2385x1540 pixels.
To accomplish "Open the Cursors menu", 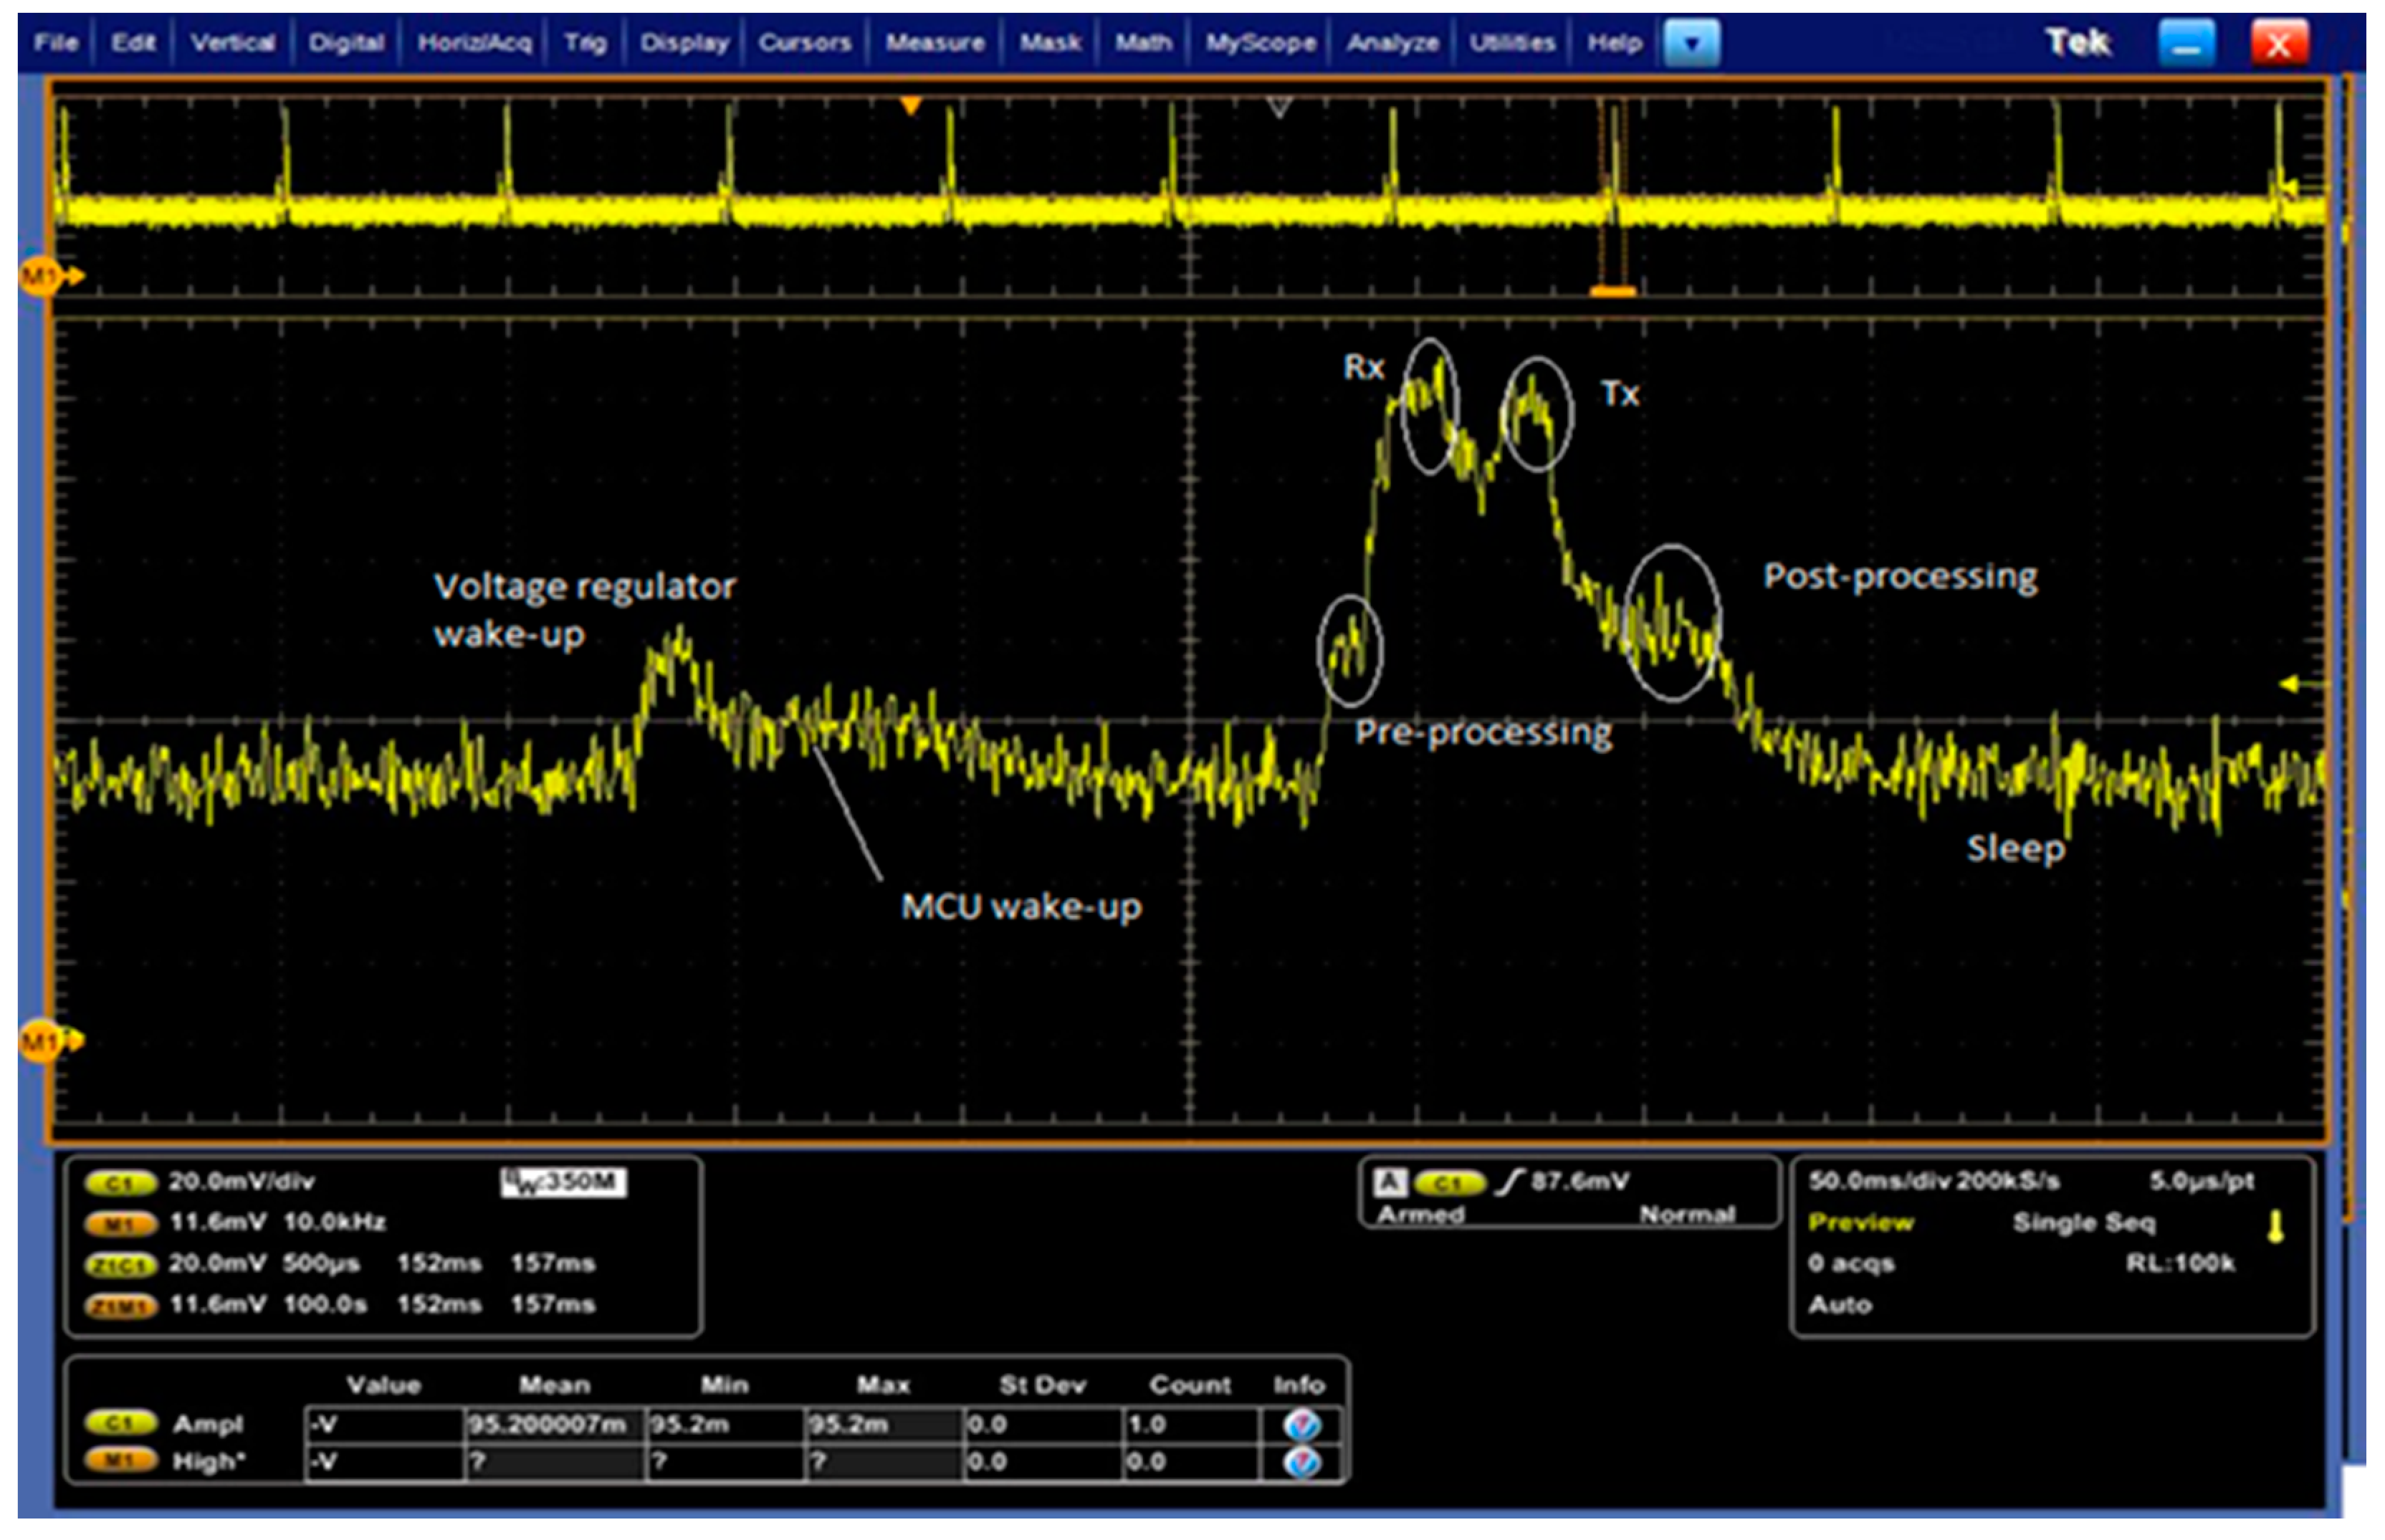I will [x=804, y=43].
